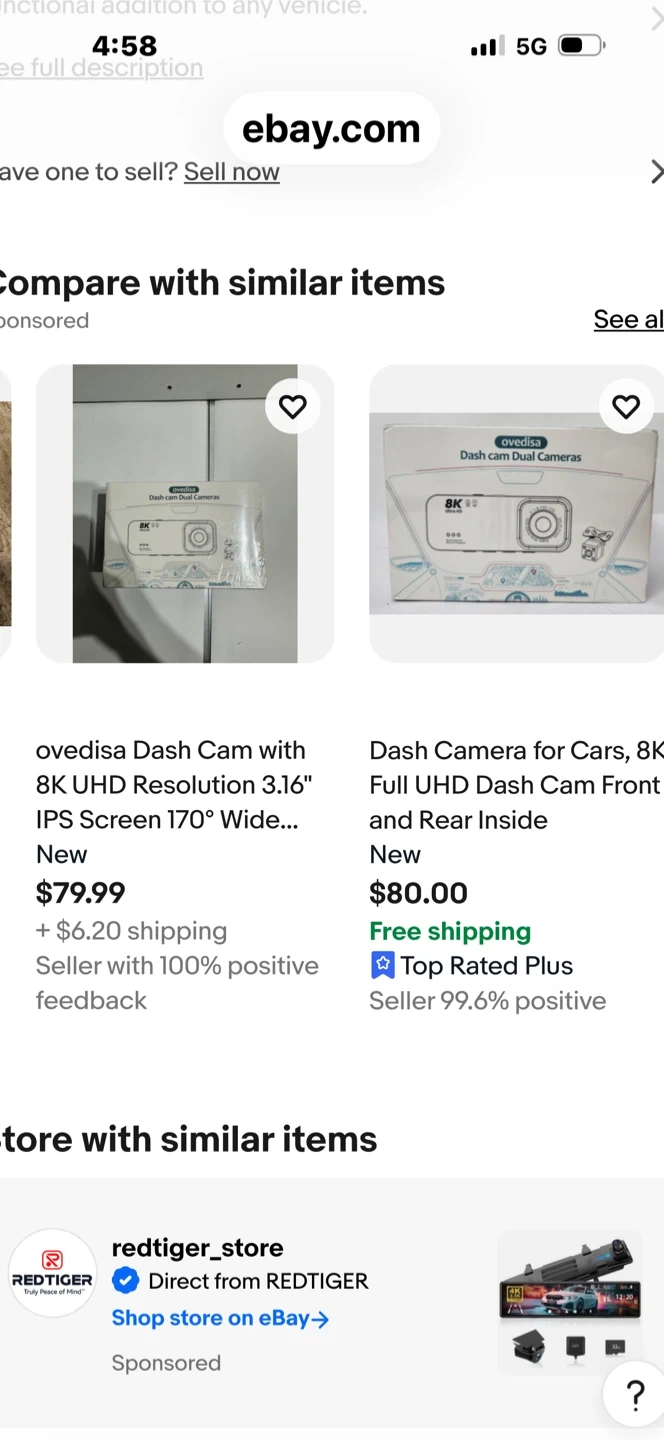This screenshot has height=1440, width=664.
Task: Tap the Top Rated Plus badge icon
Action: (x=382, y=965)
